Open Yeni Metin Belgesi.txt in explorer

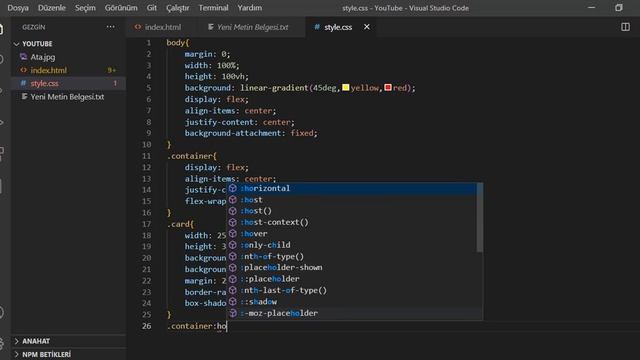tap(67, 97)
